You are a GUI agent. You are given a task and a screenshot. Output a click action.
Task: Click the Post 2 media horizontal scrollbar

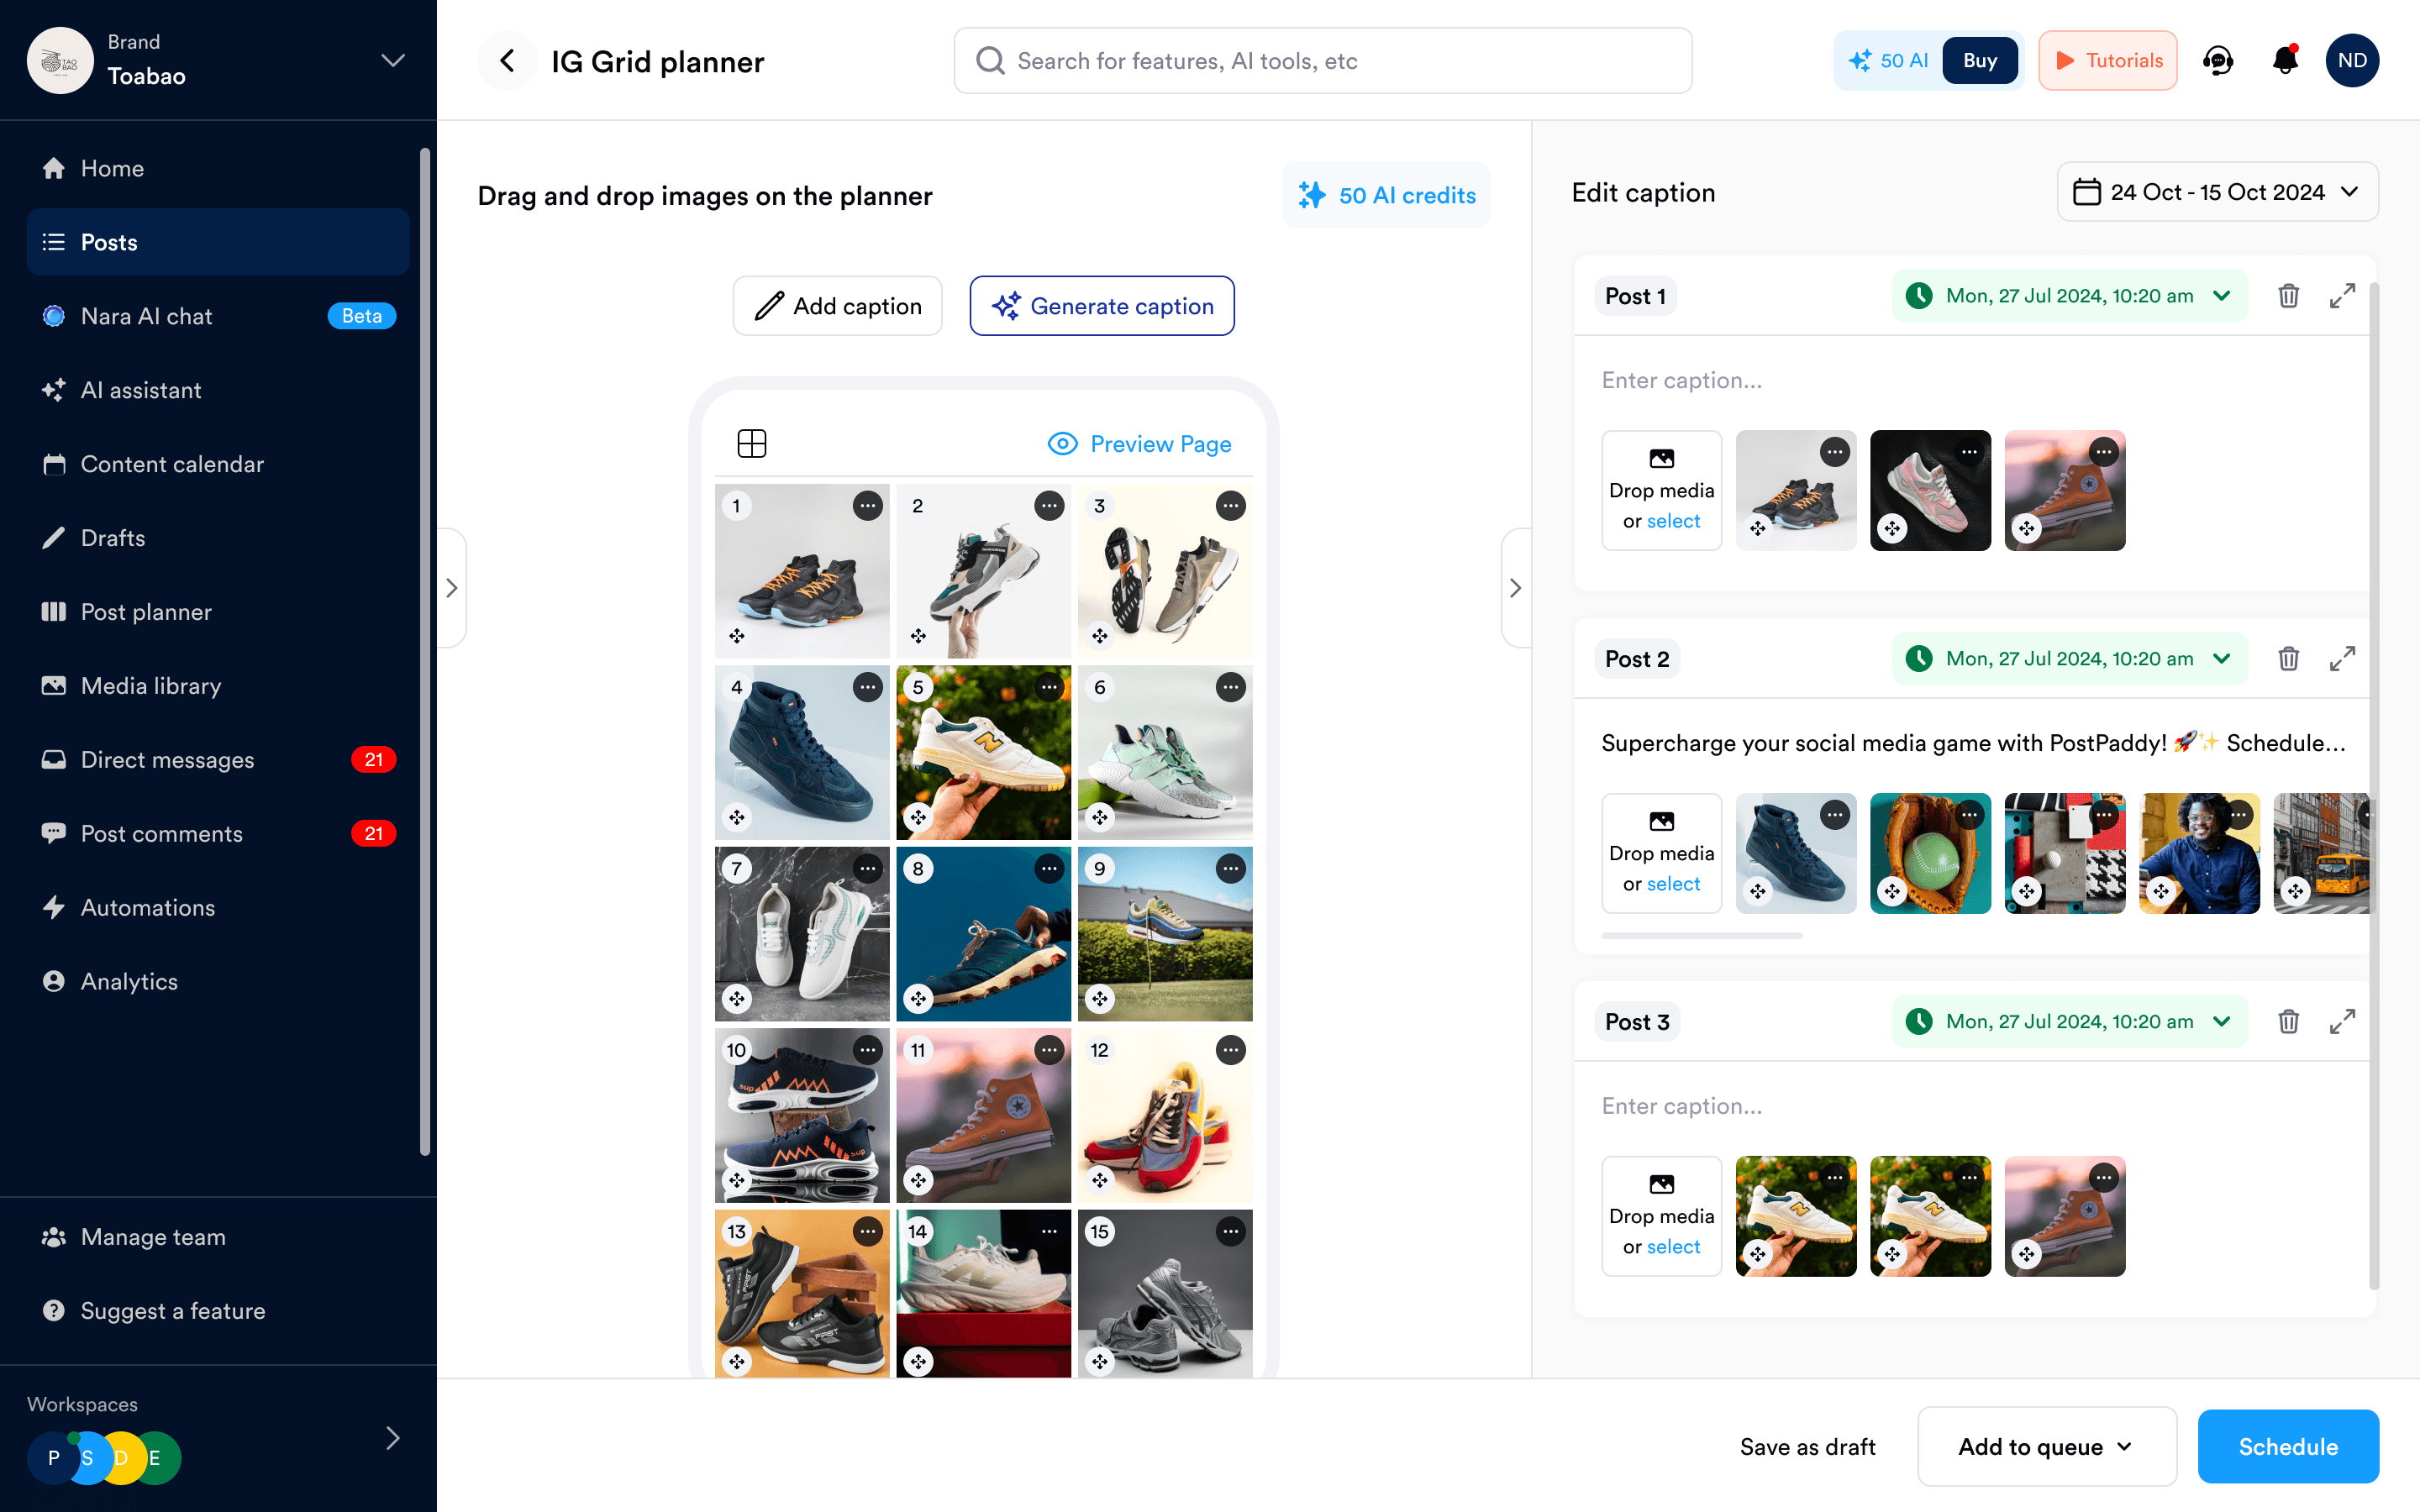[x=1701, y=936]
